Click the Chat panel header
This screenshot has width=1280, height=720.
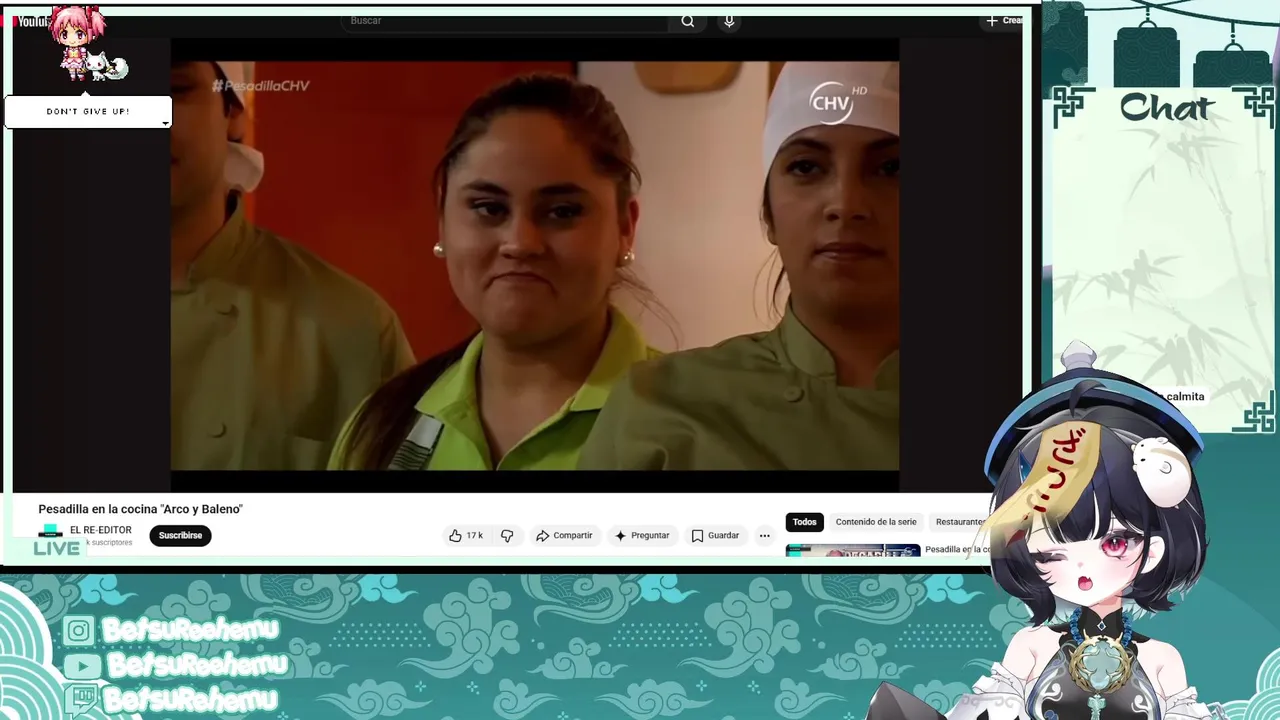1166,107
